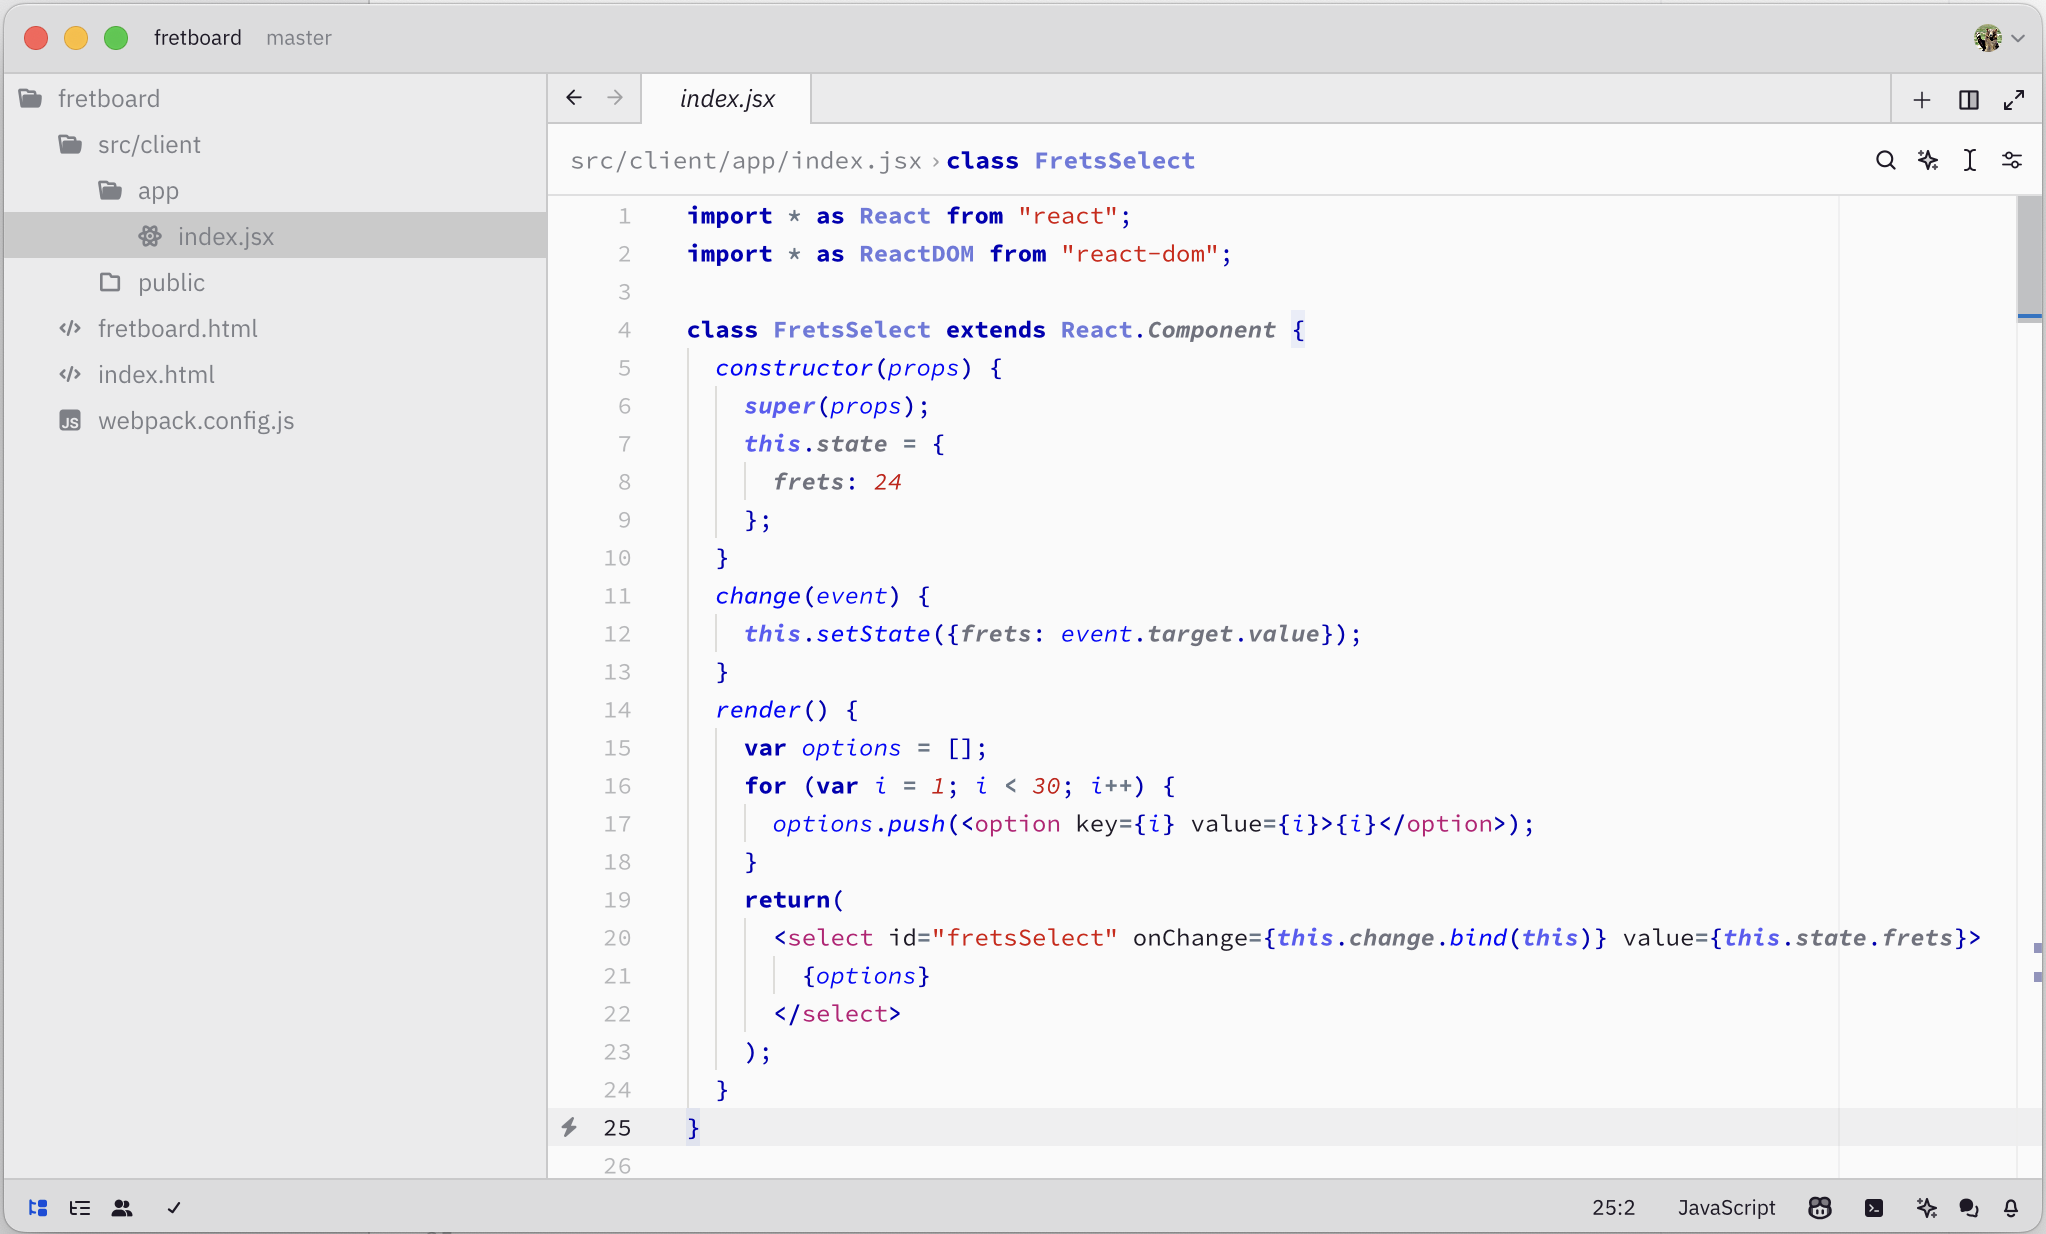Open the collaboration people panel

tap(122, 1208)
